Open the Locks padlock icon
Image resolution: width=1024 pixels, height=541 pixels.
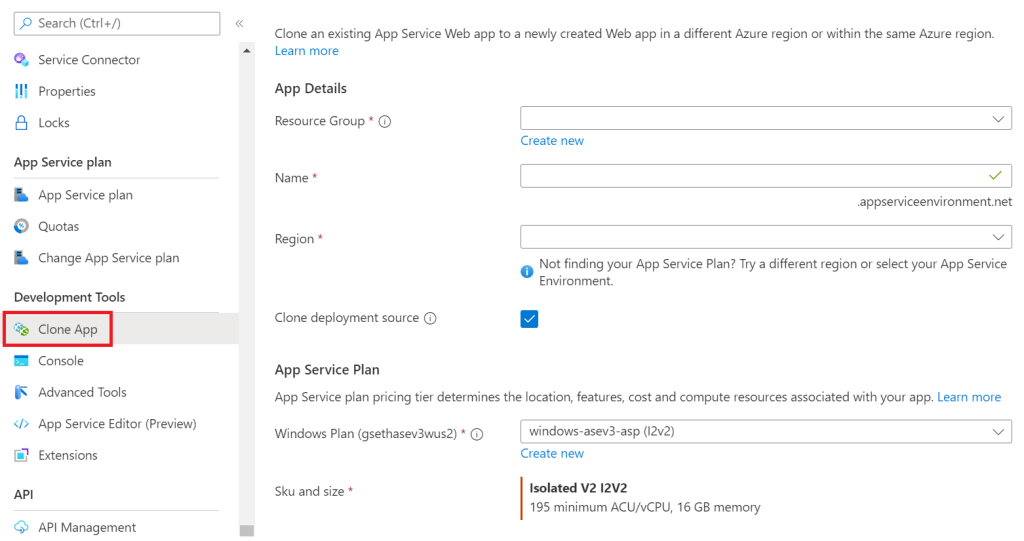[21, 123]
